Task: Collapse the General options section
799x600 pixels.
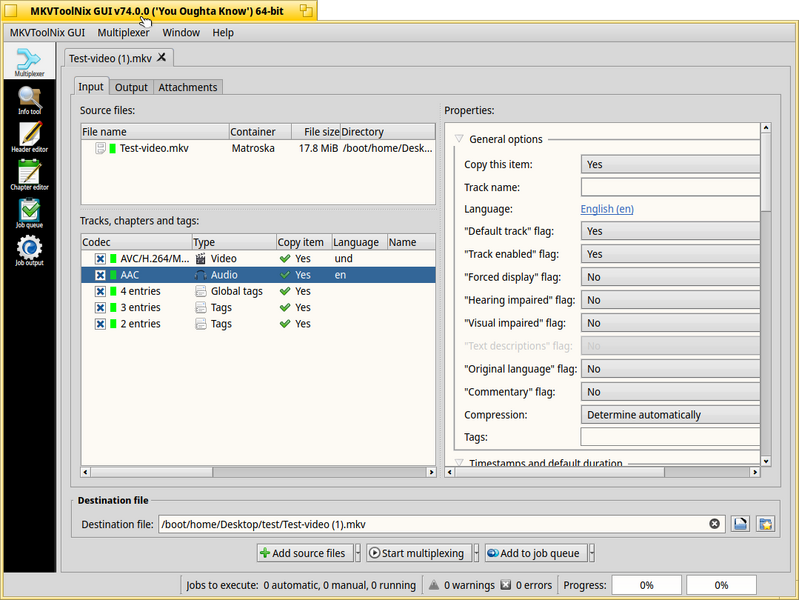Action: [x=459, y=139]
